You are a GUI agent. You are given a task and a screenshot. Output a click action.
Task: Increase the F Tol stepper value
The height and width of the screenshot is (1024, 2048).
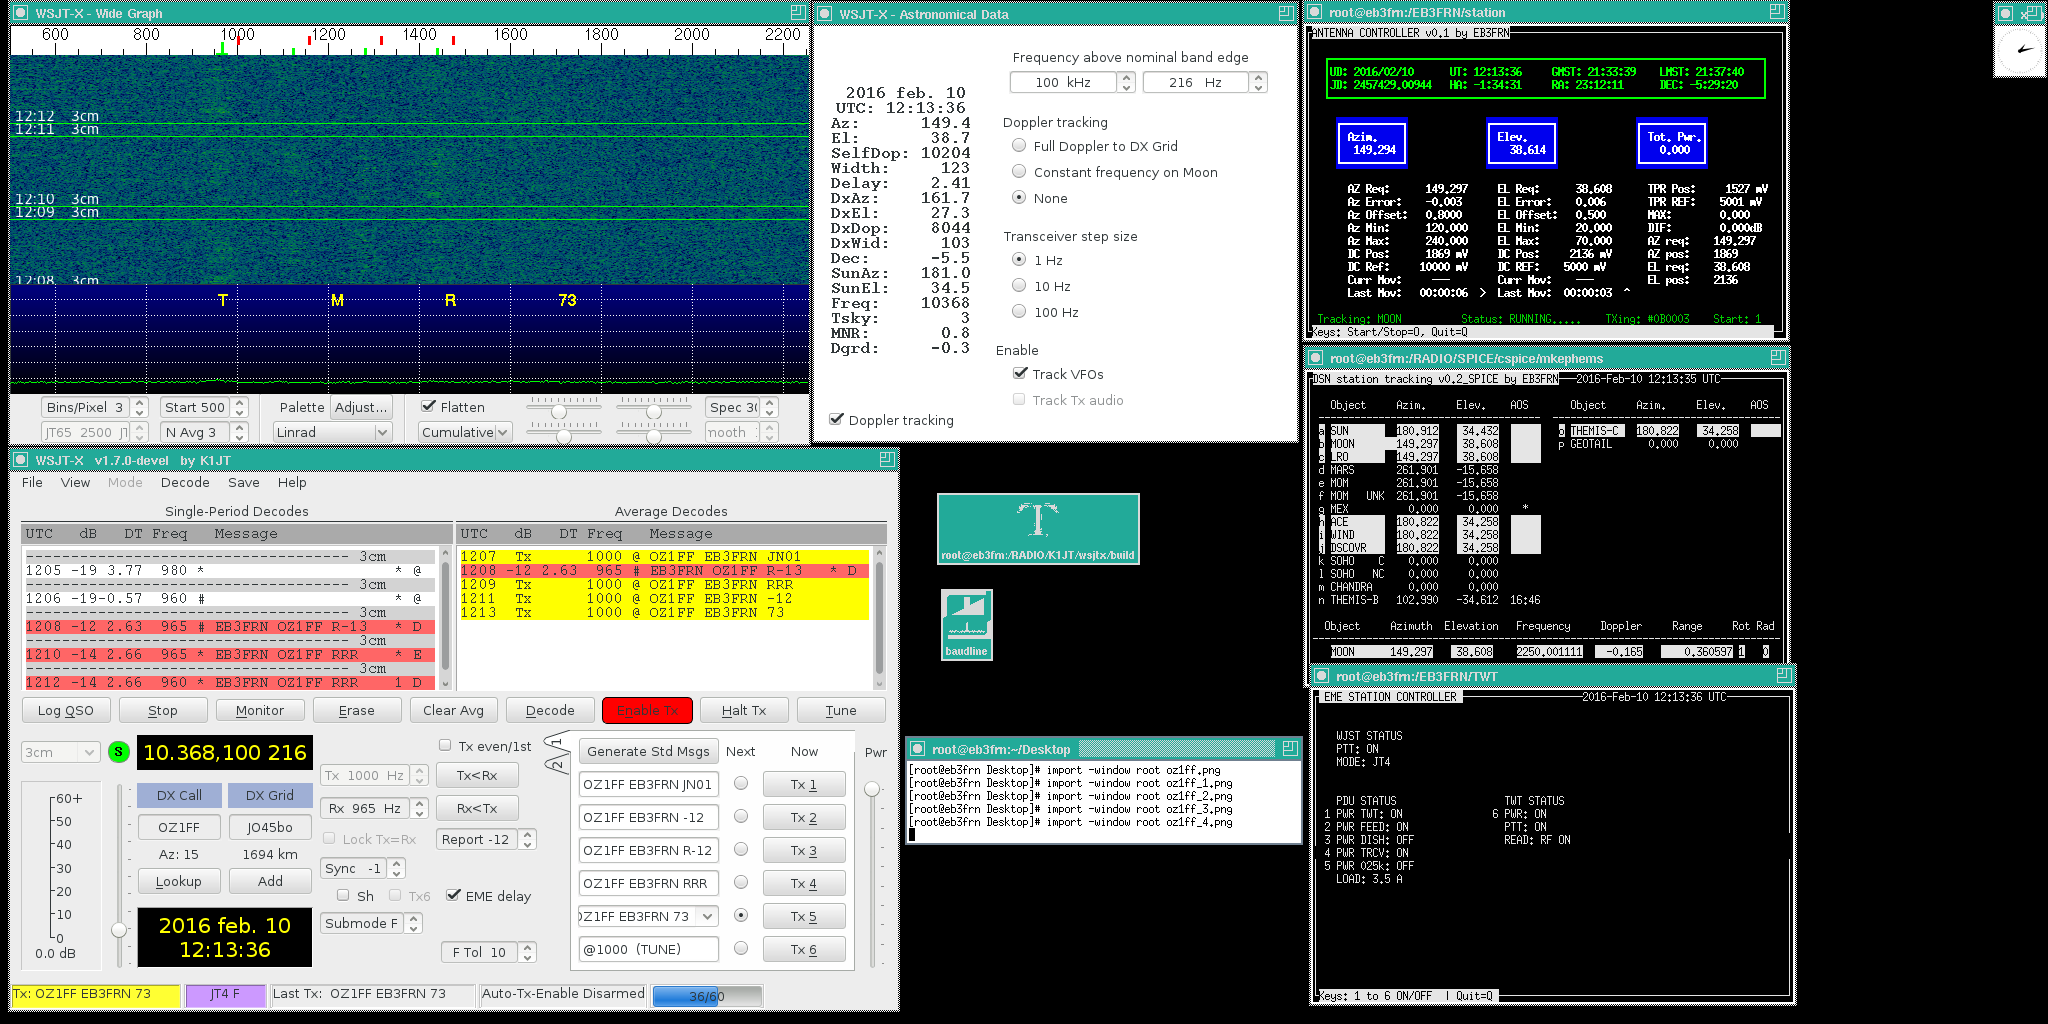[x=528, y=947]
